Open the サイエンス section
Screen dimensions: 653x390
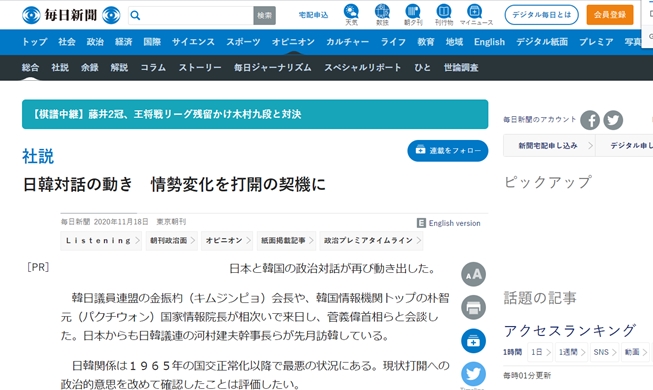pyautogui.click(x=193, y=42)
